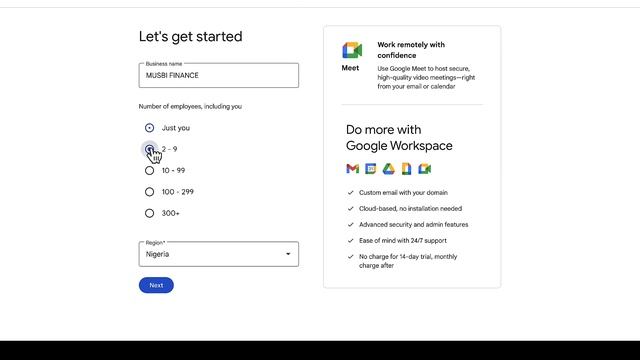Screen dimensions: 640x360
Task: Click the Gmail icon under Google Workspace
Action: click(x=353, y=169)
